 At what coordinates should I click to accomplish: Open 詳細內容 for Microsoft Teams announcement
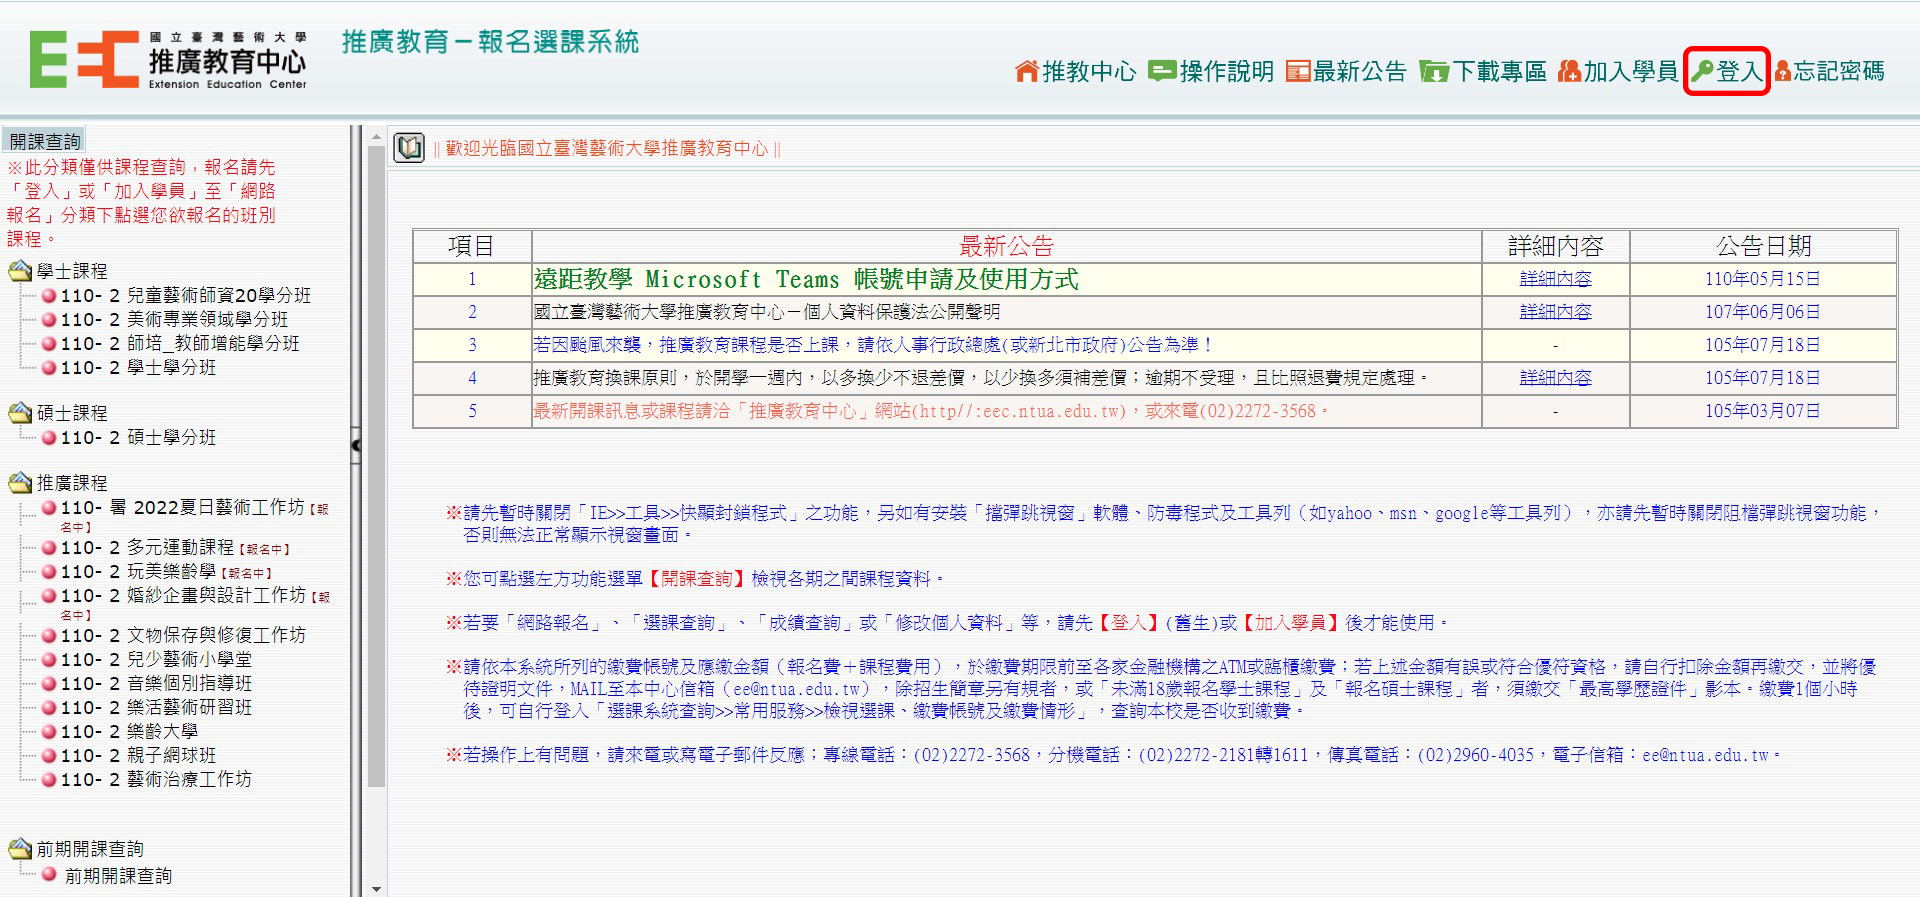(x=1555, y=279)
